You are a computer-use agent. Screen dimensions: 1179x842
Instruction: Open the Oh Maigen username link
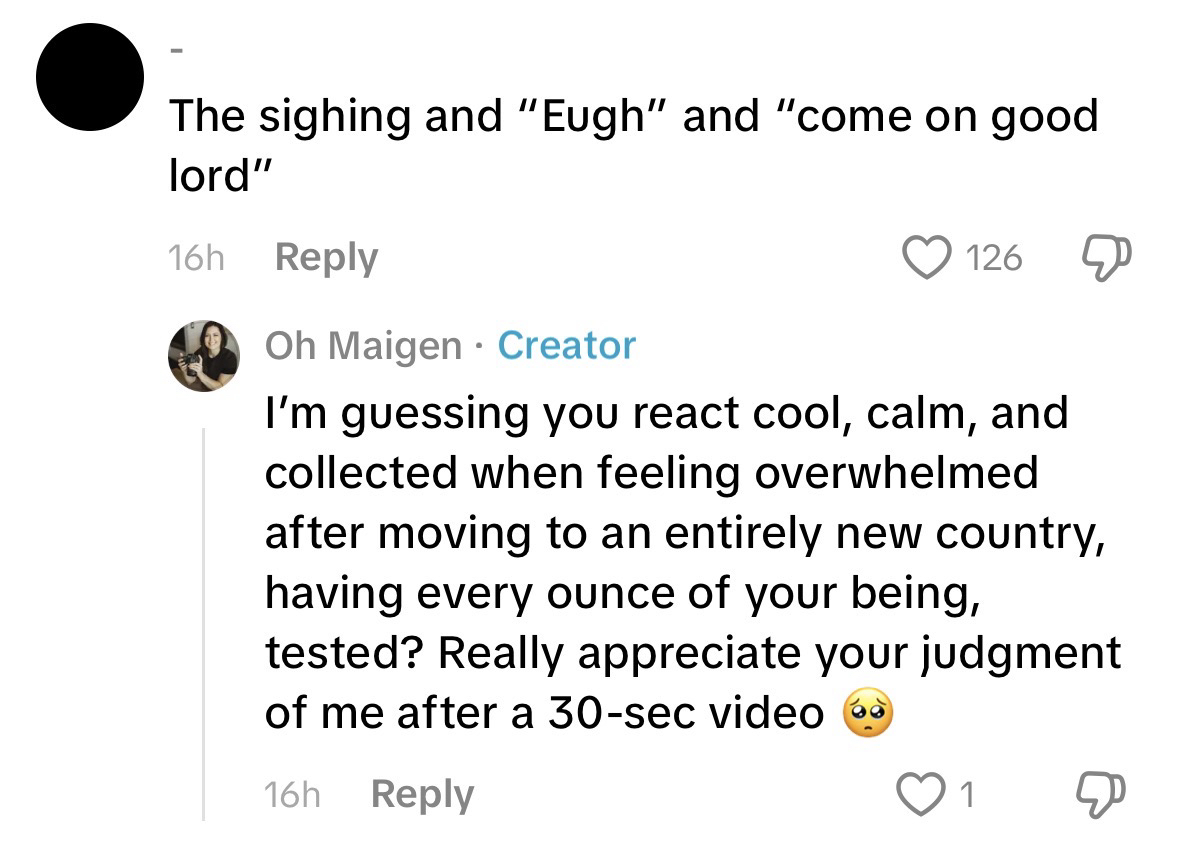click(363, 346)
